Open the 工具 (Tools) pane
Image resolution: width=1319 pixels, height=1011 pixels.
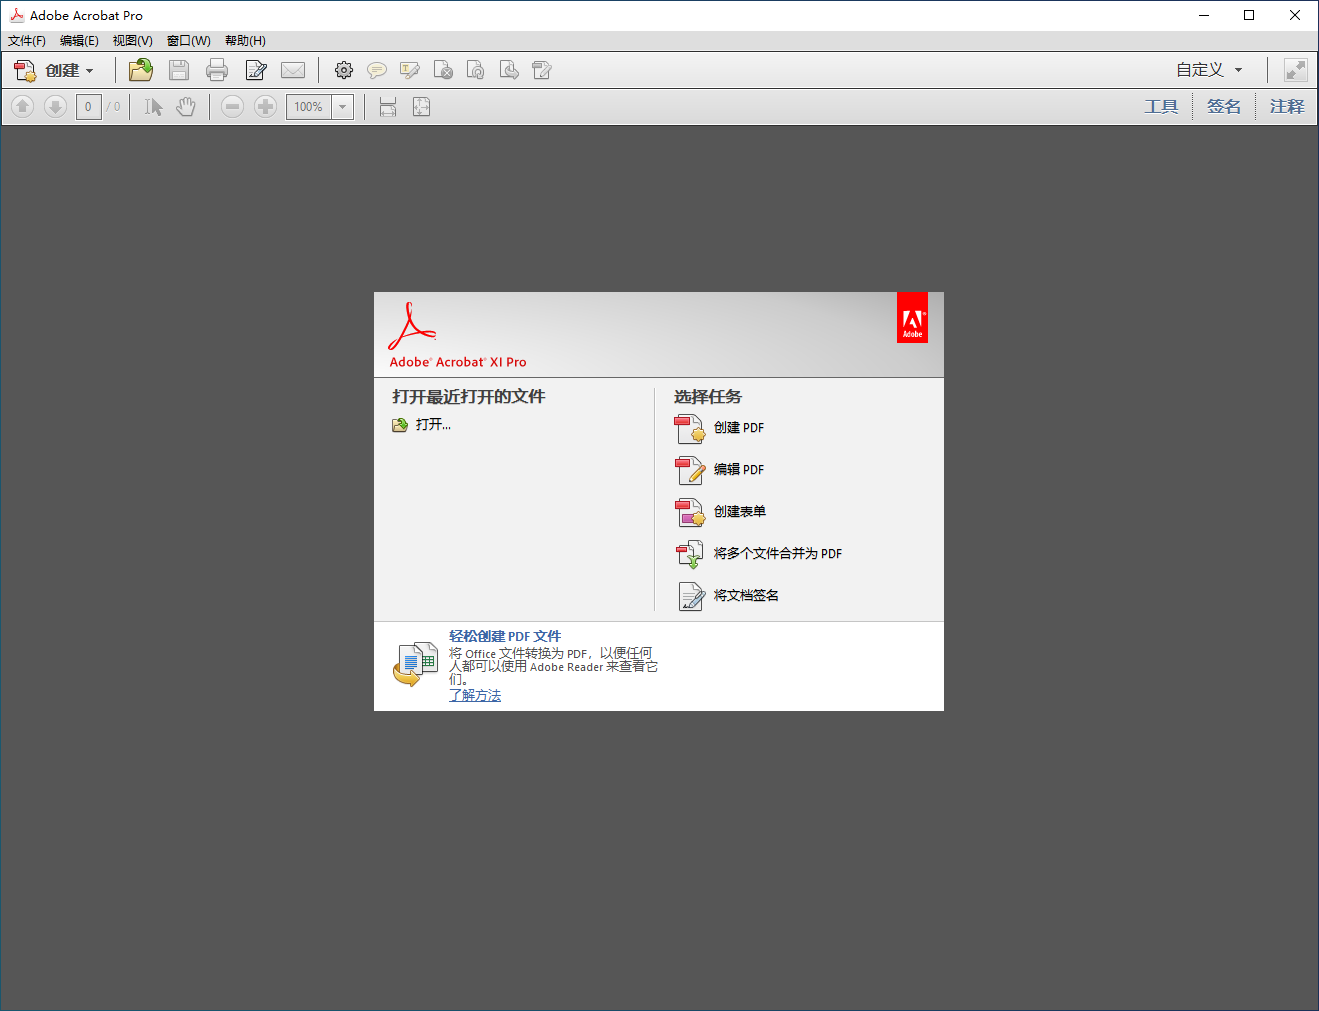click(1161, 106)
